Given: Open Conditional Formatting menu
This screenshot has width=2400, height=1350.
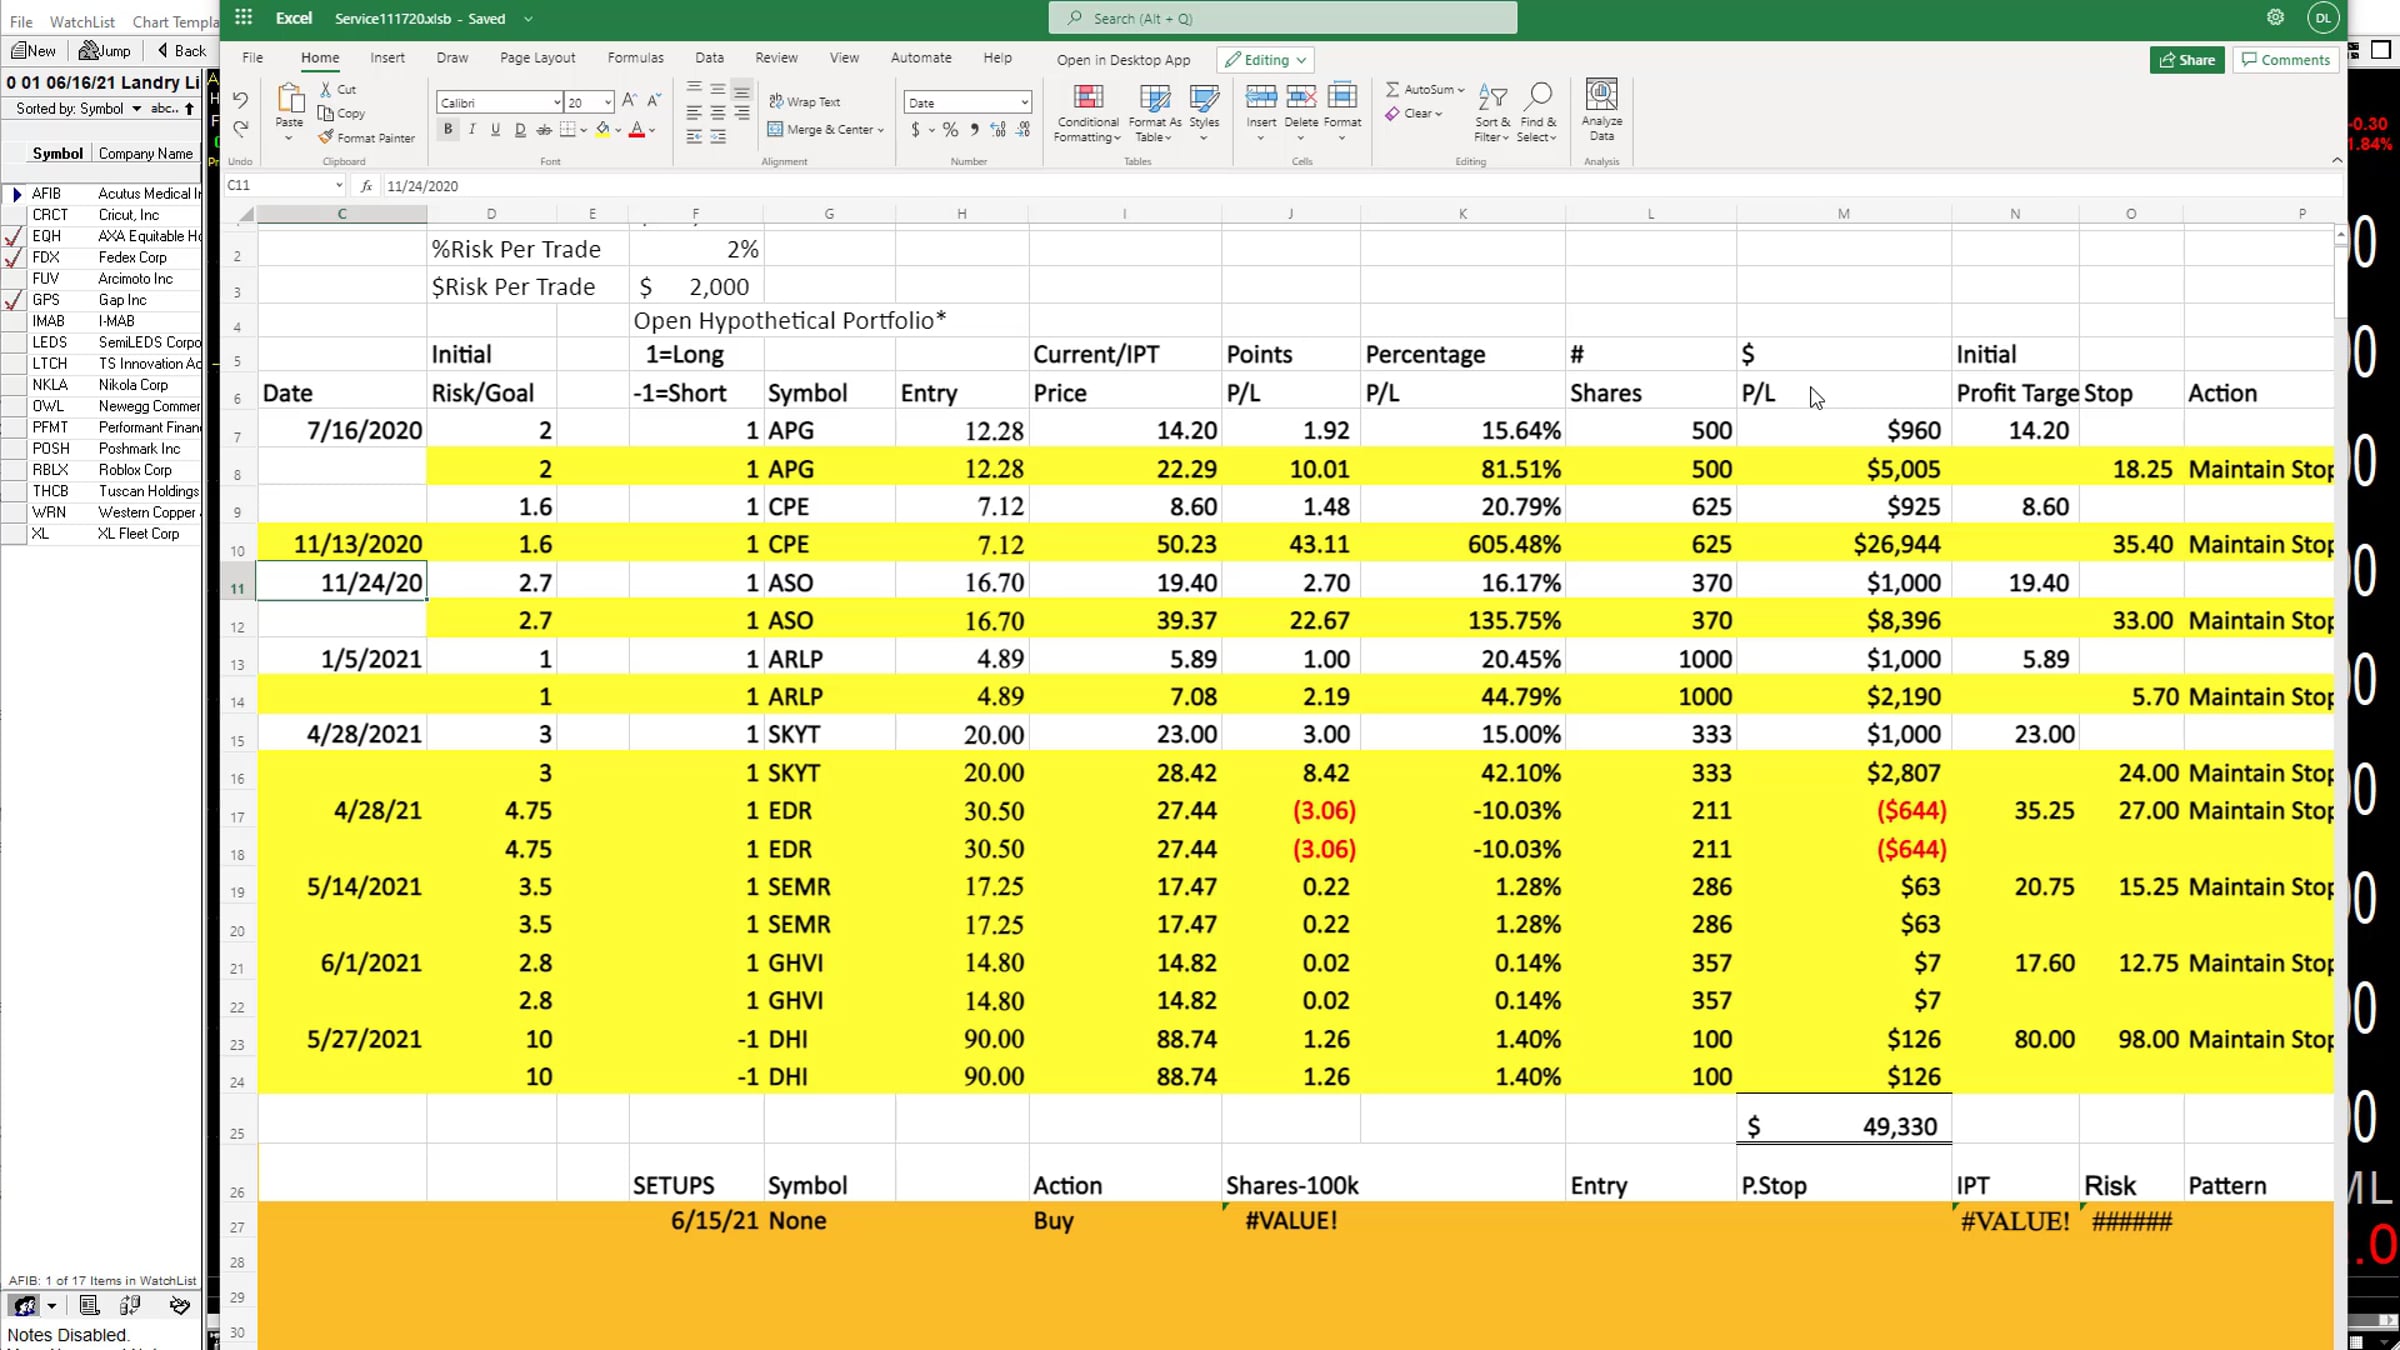Looking at the screenshot, I should (1087, 112).
